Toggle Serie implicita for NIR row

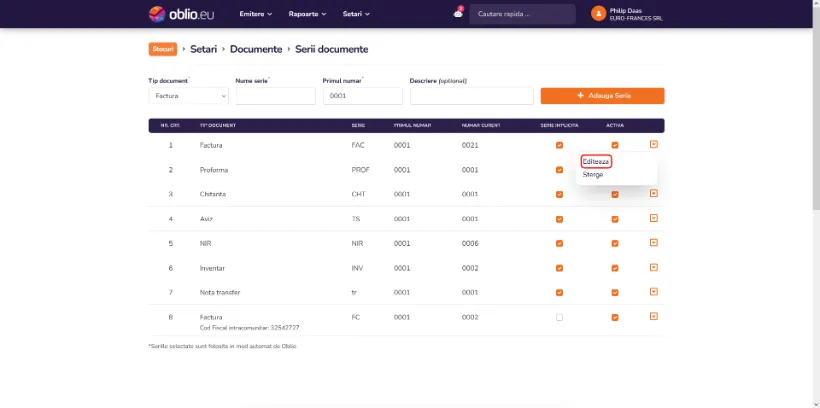pyautogui.click(x=560, y=244)
